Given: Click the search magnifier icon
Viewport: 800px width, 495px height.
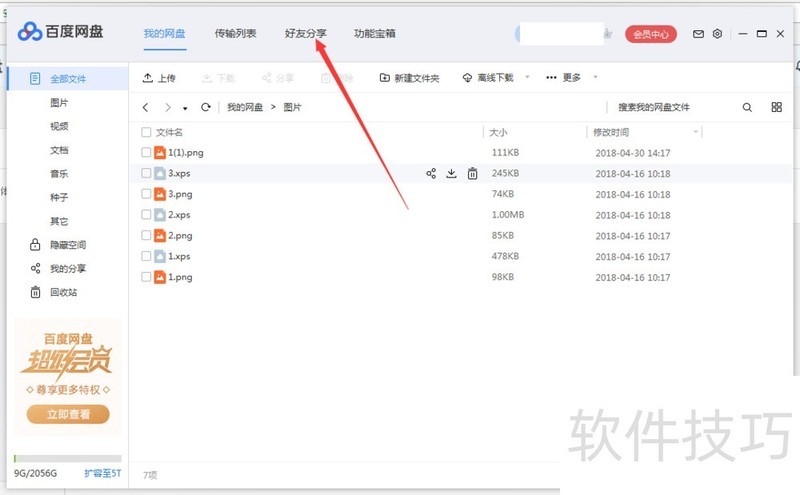Looking at the screenshot, I should coord(747,107).
